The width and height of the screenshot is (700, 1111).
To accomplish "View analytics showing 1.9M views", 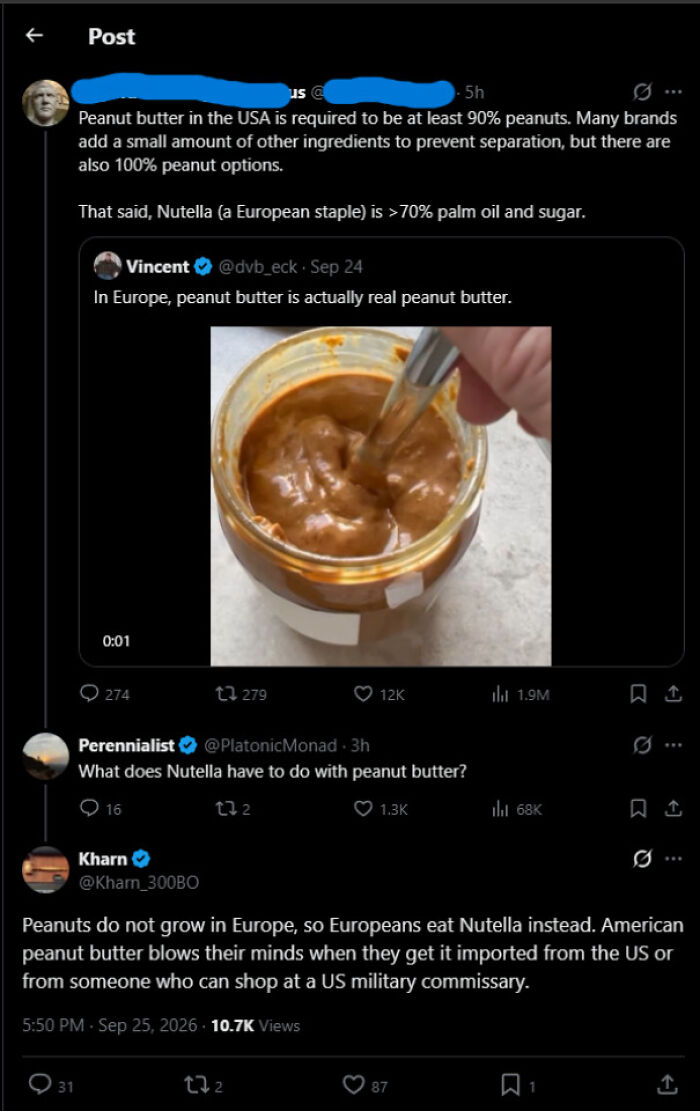I will (x=521, y=694).
